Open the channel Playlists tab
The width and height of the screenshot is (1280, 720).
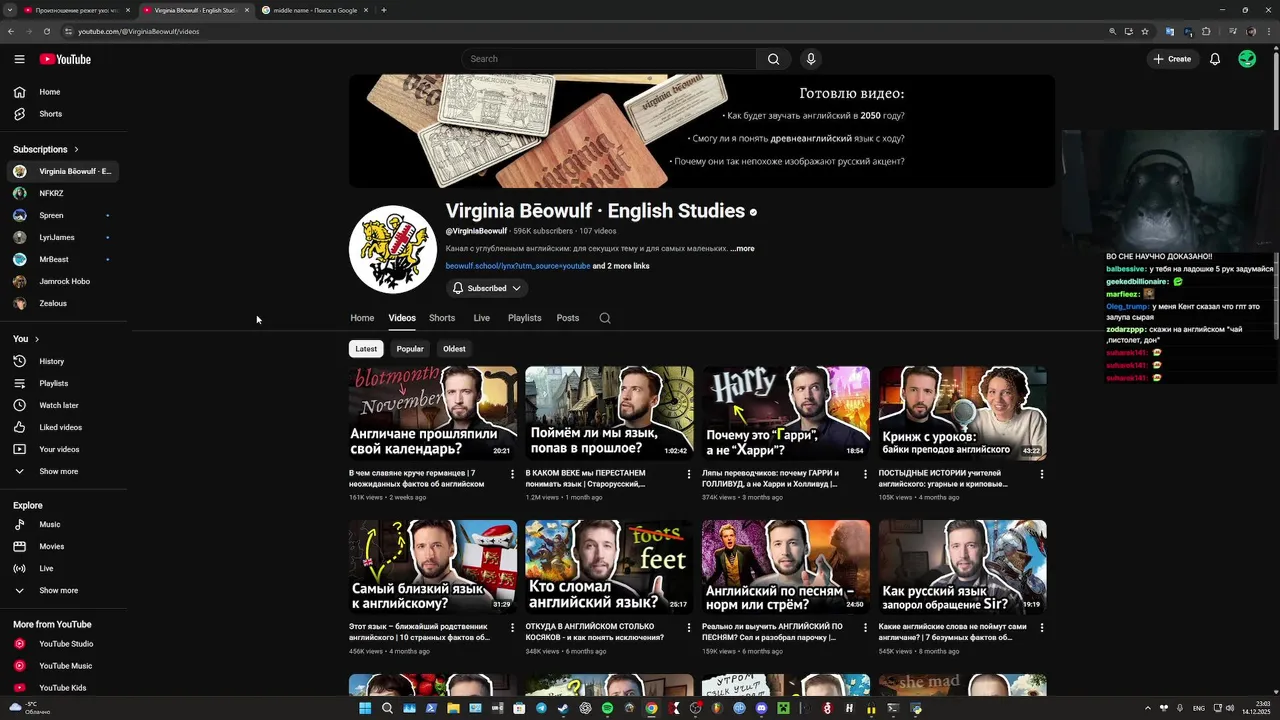pyautogui.click(x=524, y=318)
